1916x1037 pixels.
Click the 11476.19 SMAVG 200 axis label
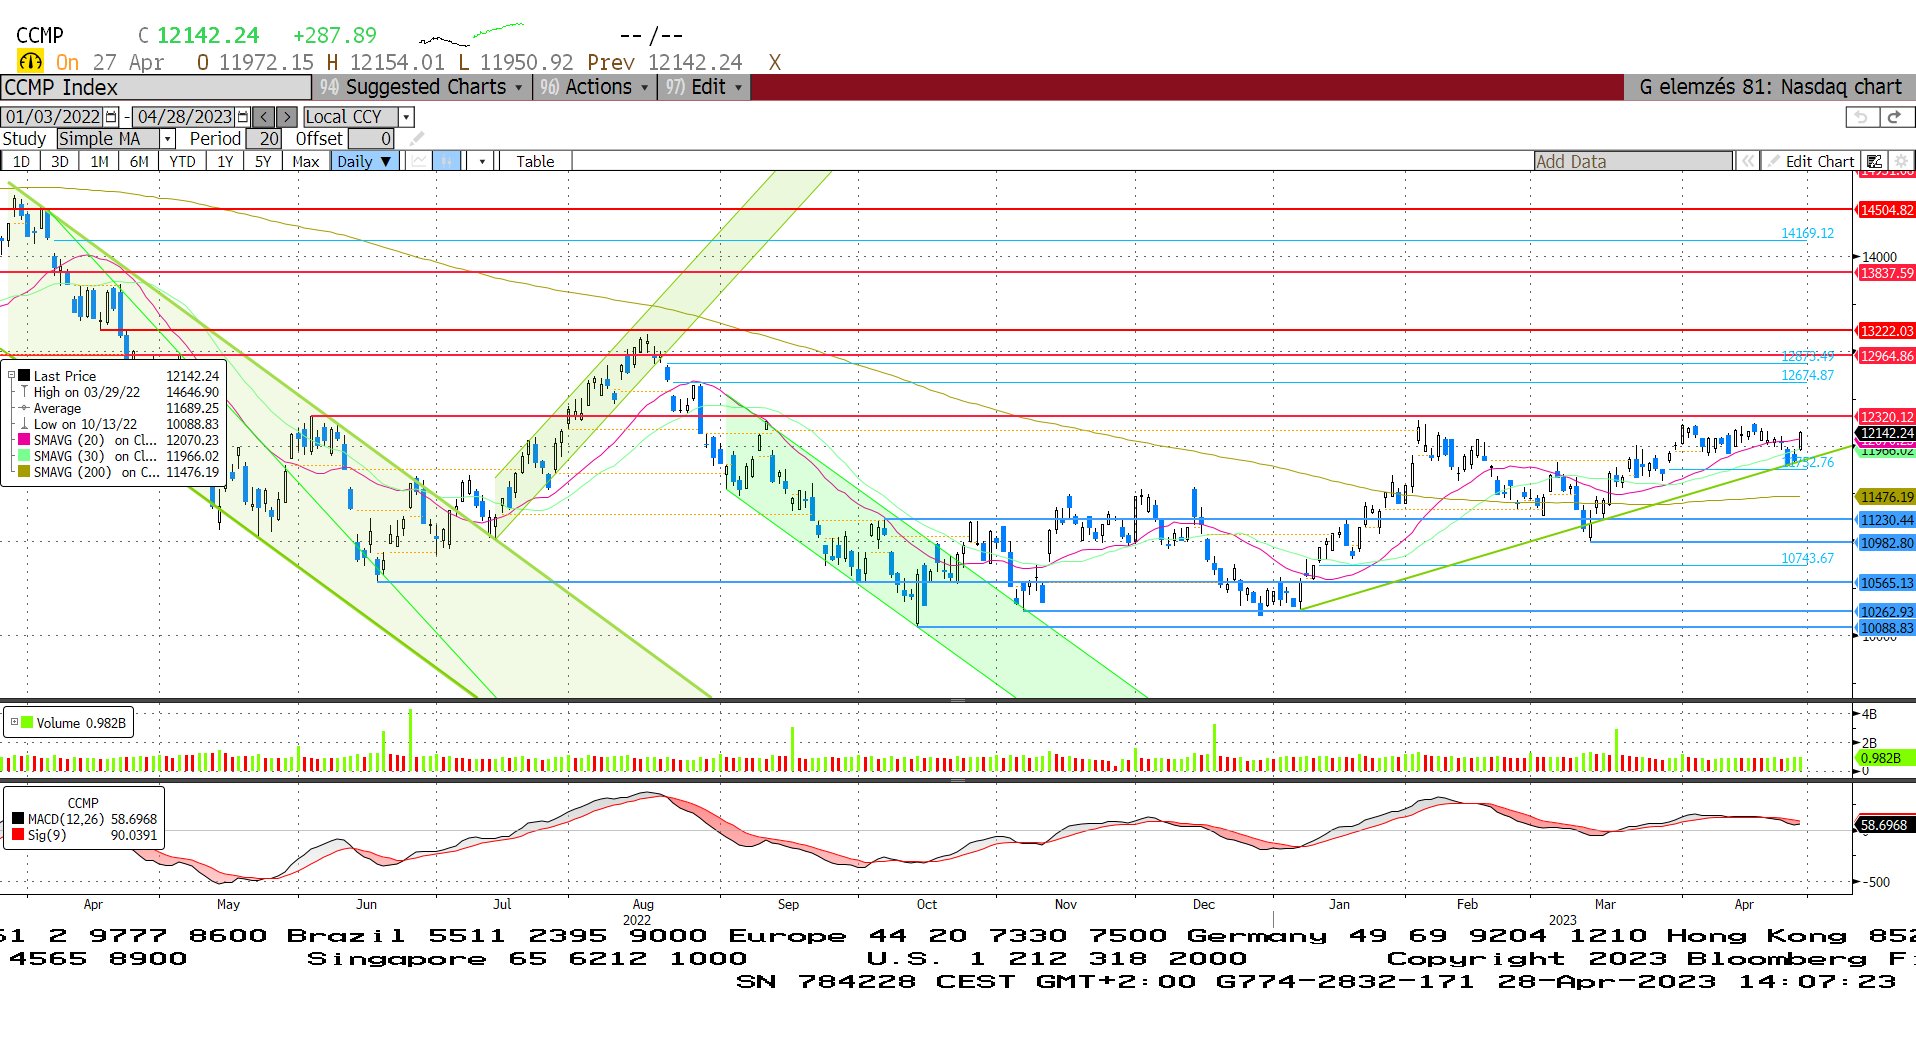click(1885, 497)
